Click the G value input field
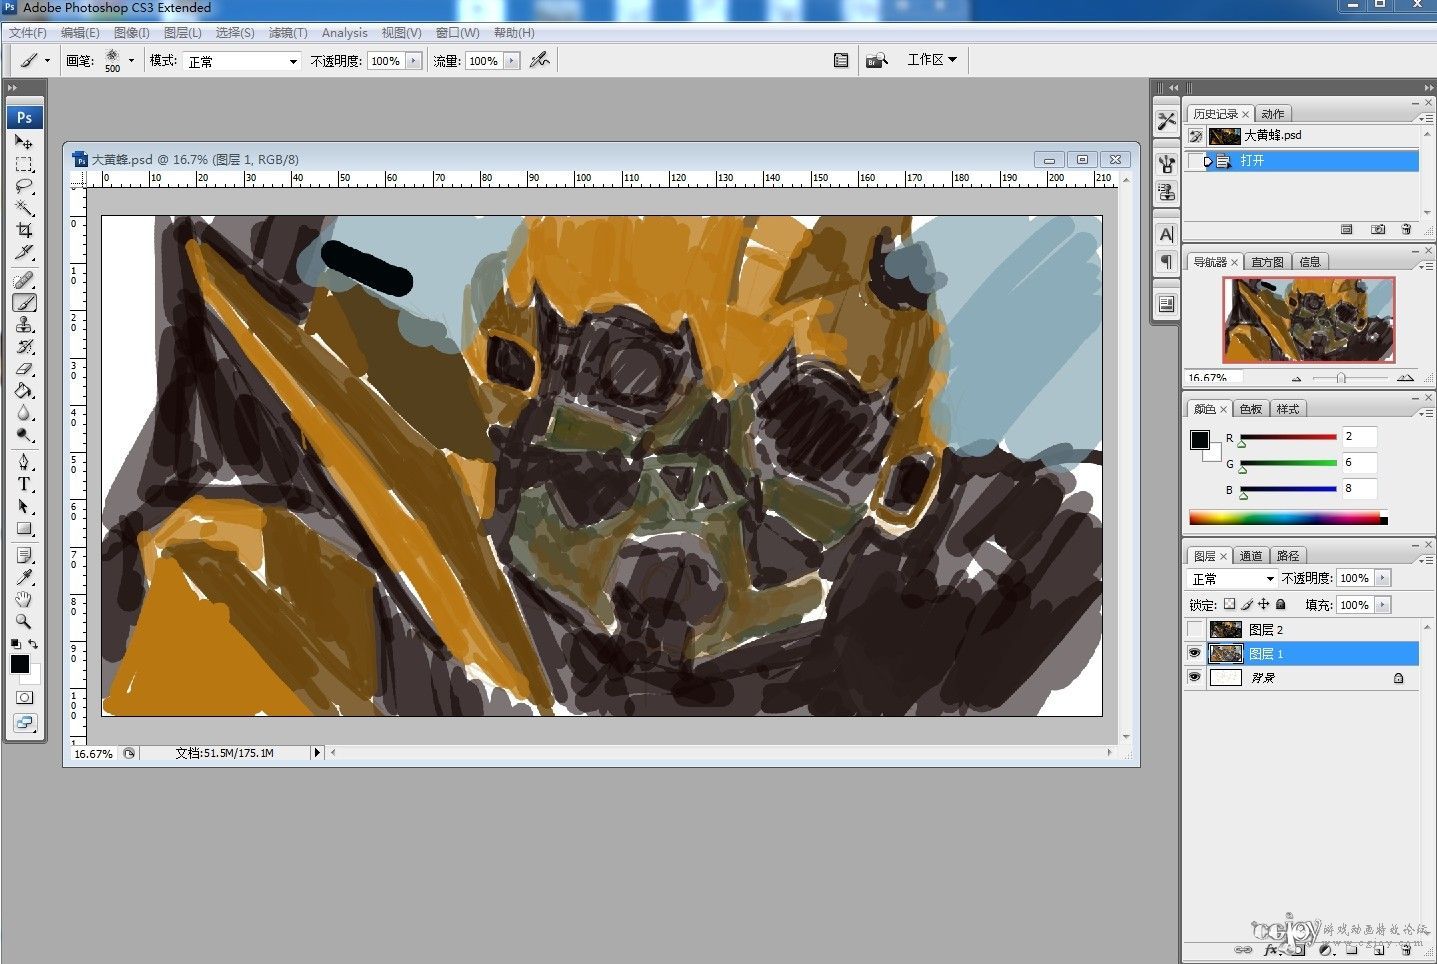This screenshot has height=964, width=1437. point(1359,463)
